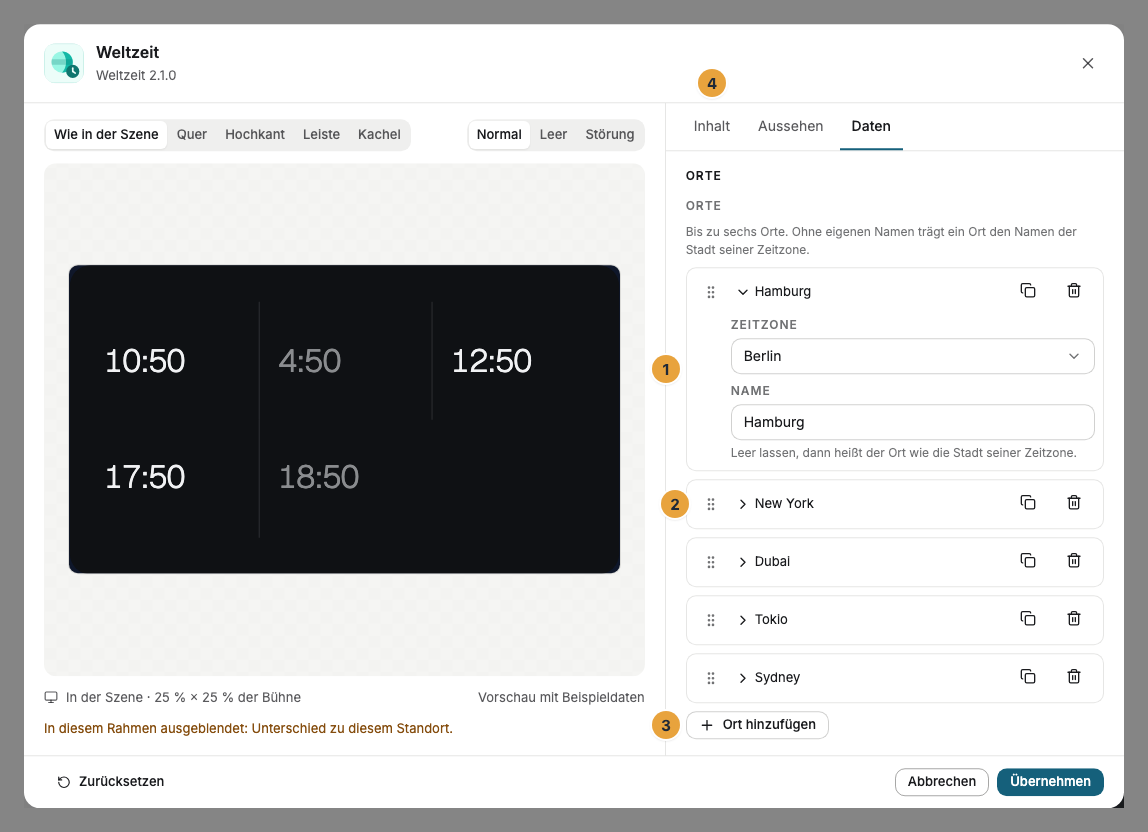
Task: Delete the New York location
Action: [x=1073, y=502]
